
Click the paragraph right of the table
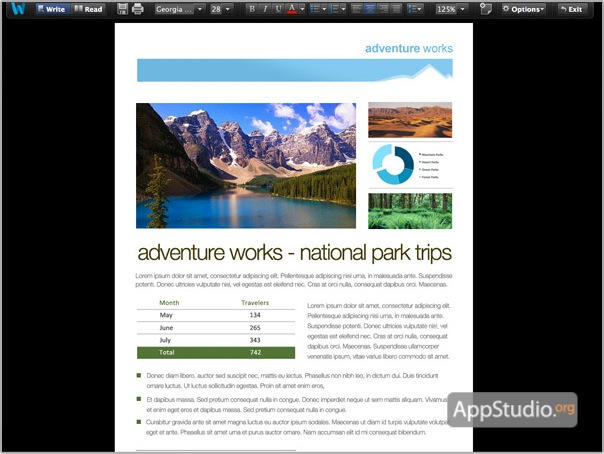pos(379,331)
